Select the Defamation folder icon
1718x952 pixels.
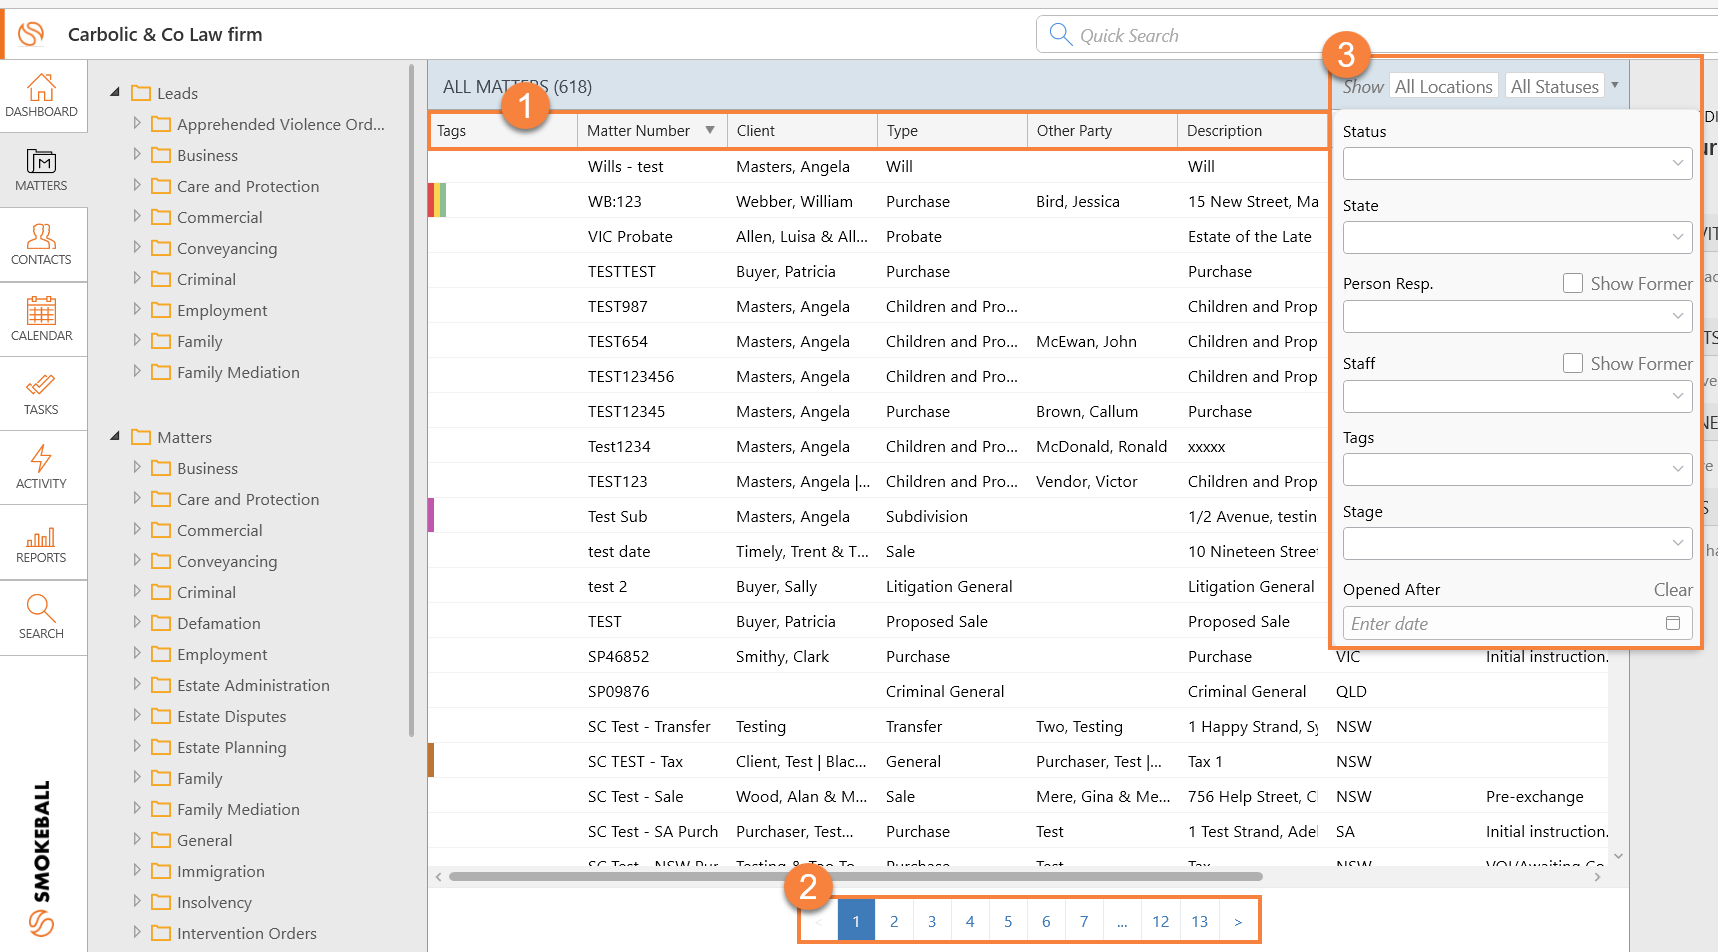[161, 623]
